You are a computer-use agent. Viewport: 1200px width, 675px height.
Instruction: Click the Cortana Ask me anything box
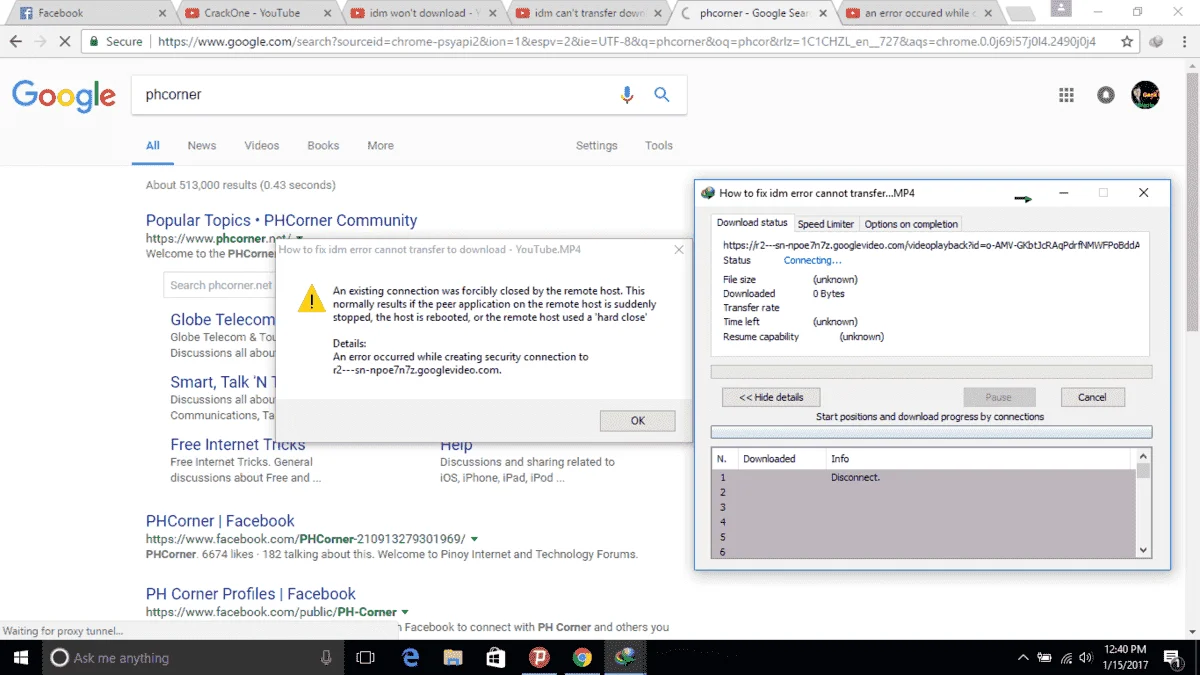click(x=192, y=657)
